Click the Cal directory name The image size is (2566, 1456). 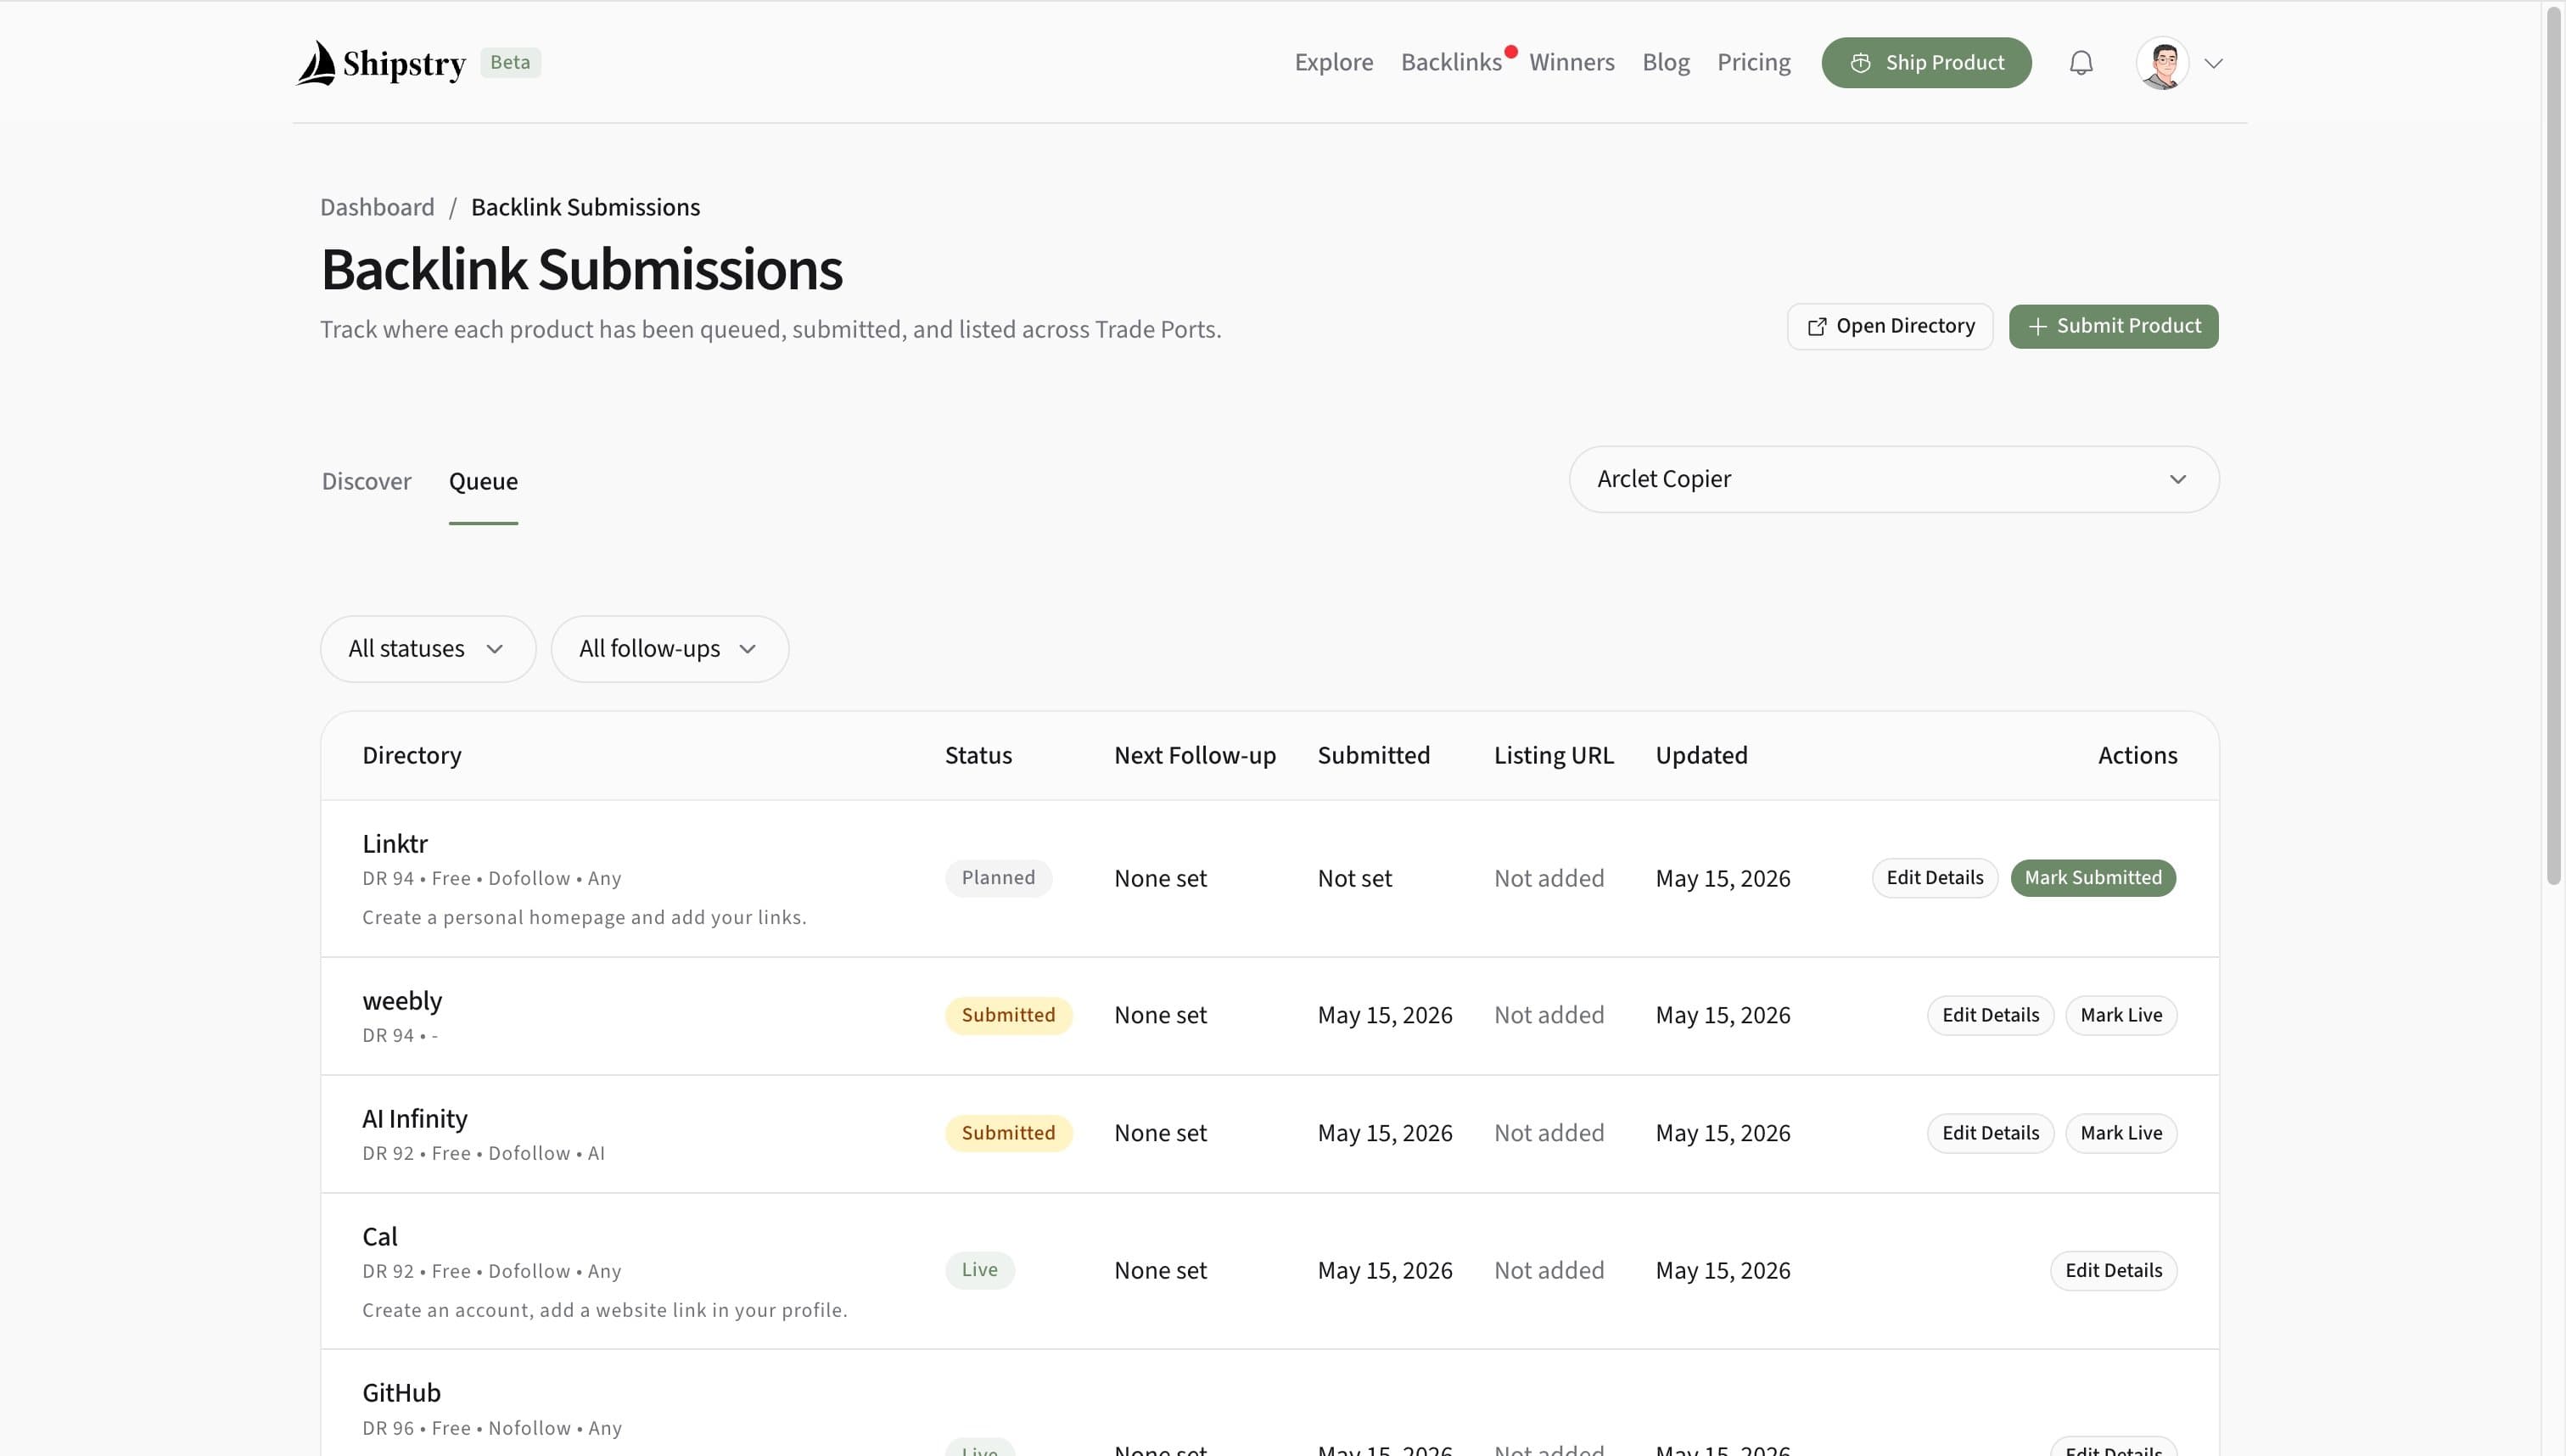click(379, 1237)
